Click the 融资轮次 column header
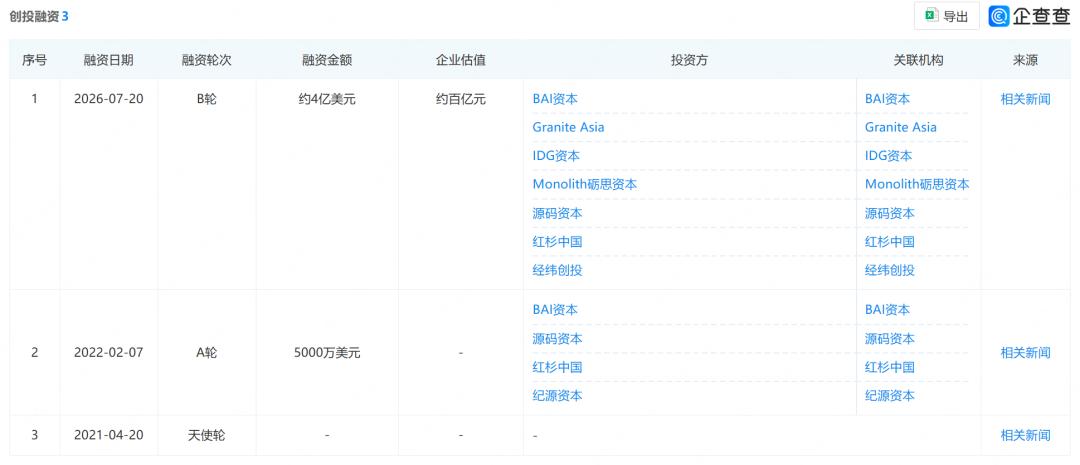 click(x=207, y=60)
